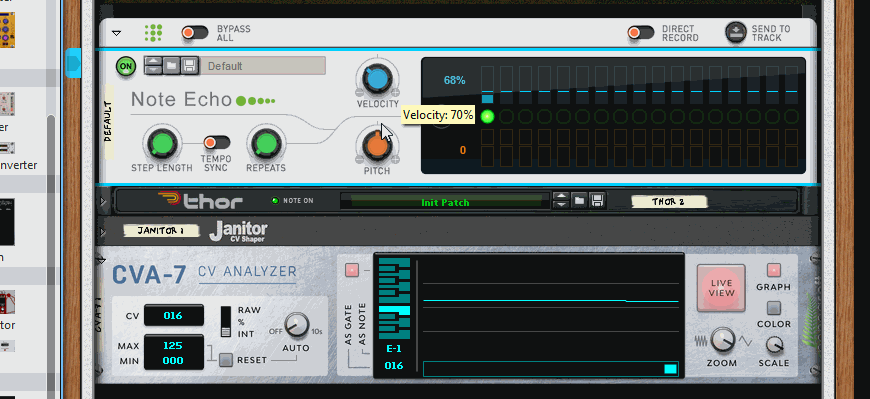This screenshot has width=870, height=399.
Task: Browse Note Echo patches with the folder icon
Action: click(171, 66)
